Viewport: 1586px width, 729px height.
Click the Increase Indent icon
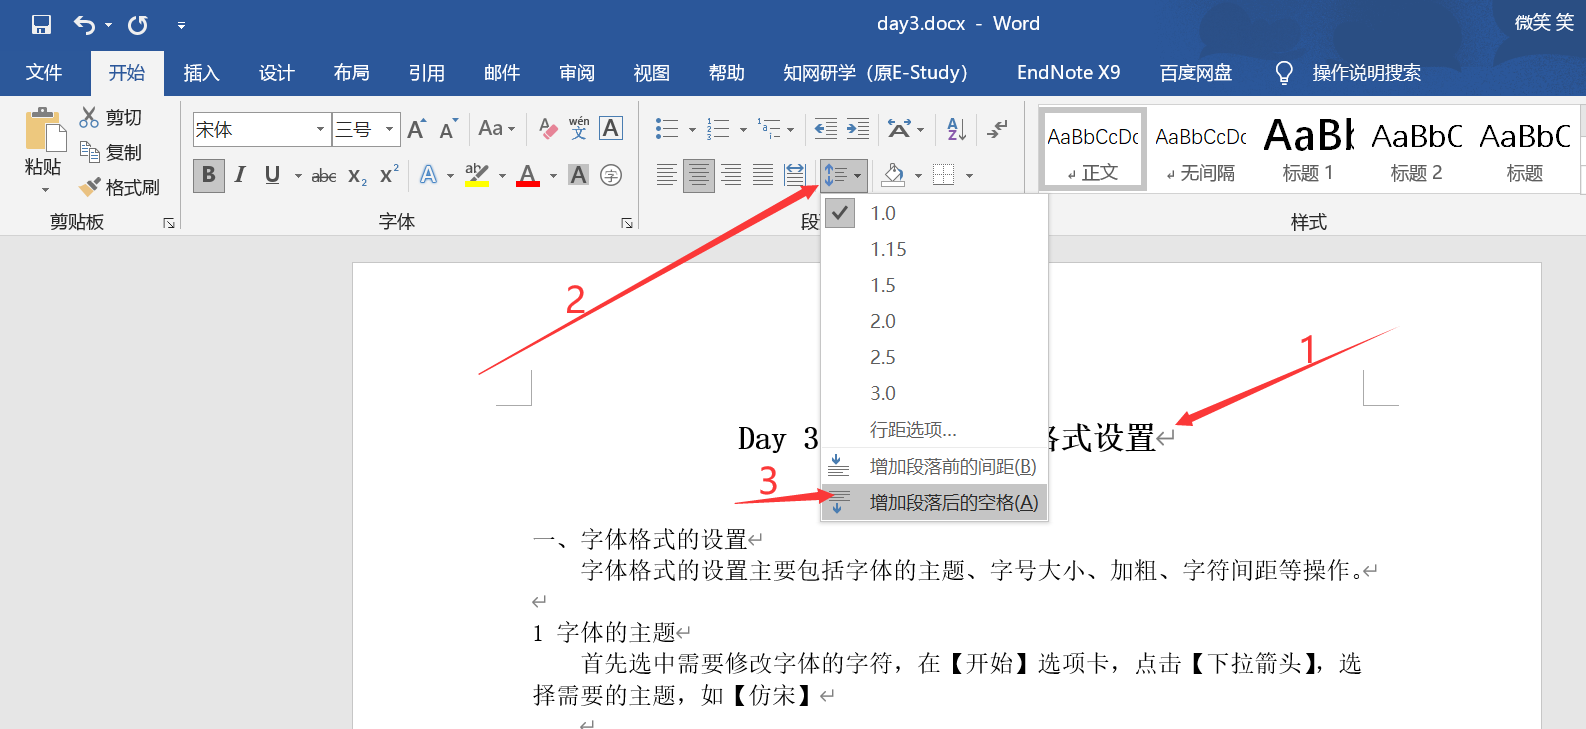[x=858, y=128]
